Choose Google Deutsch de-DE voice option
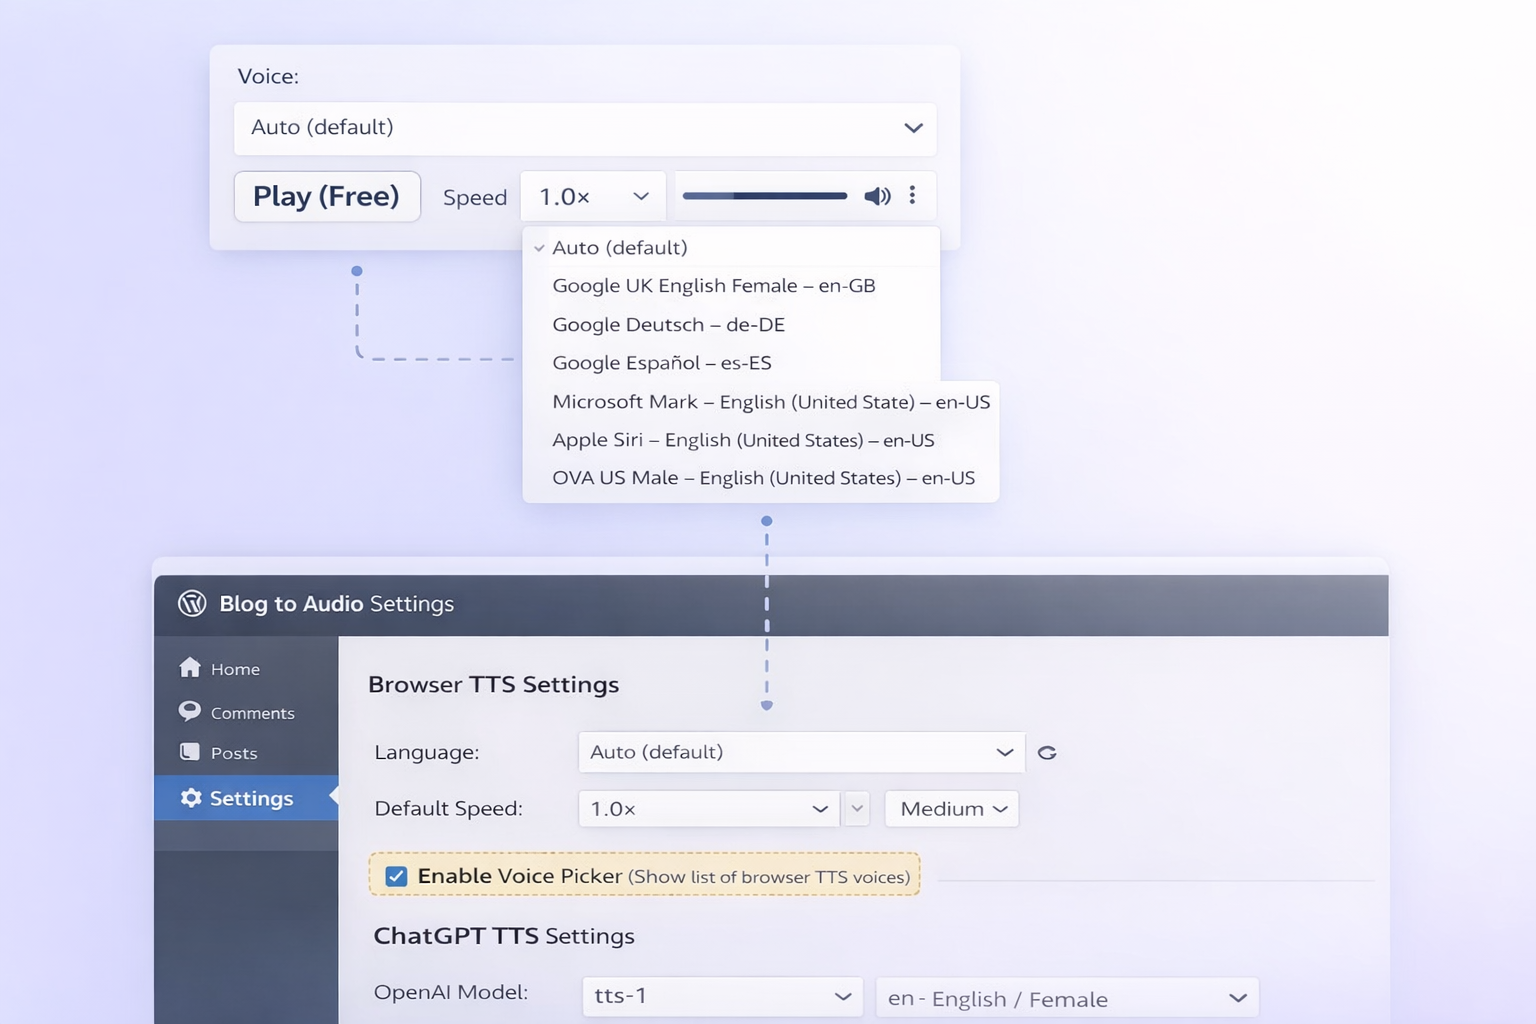Viewport: 1536px width, 1024px height. (x=668, y=325)
